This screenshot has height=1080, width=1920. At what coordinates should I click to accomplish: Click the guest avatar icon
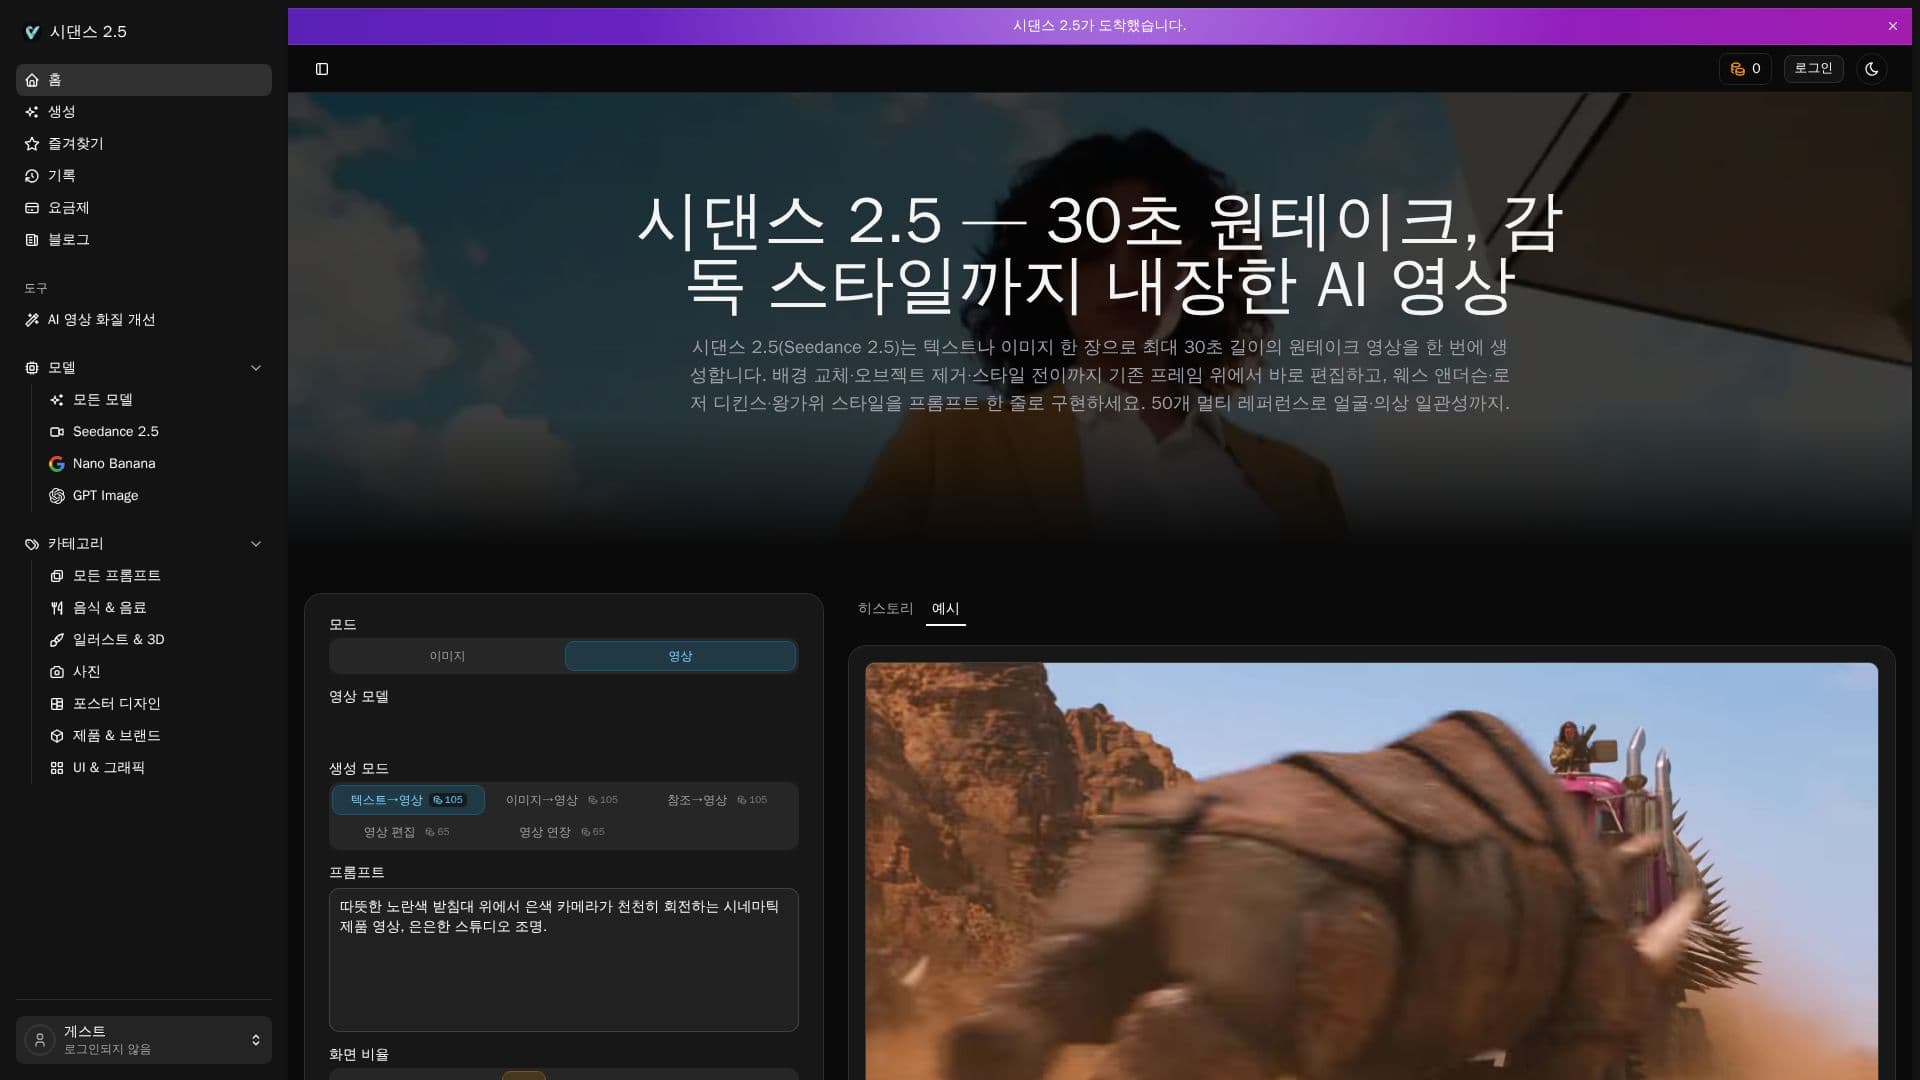pos(40,1040)
